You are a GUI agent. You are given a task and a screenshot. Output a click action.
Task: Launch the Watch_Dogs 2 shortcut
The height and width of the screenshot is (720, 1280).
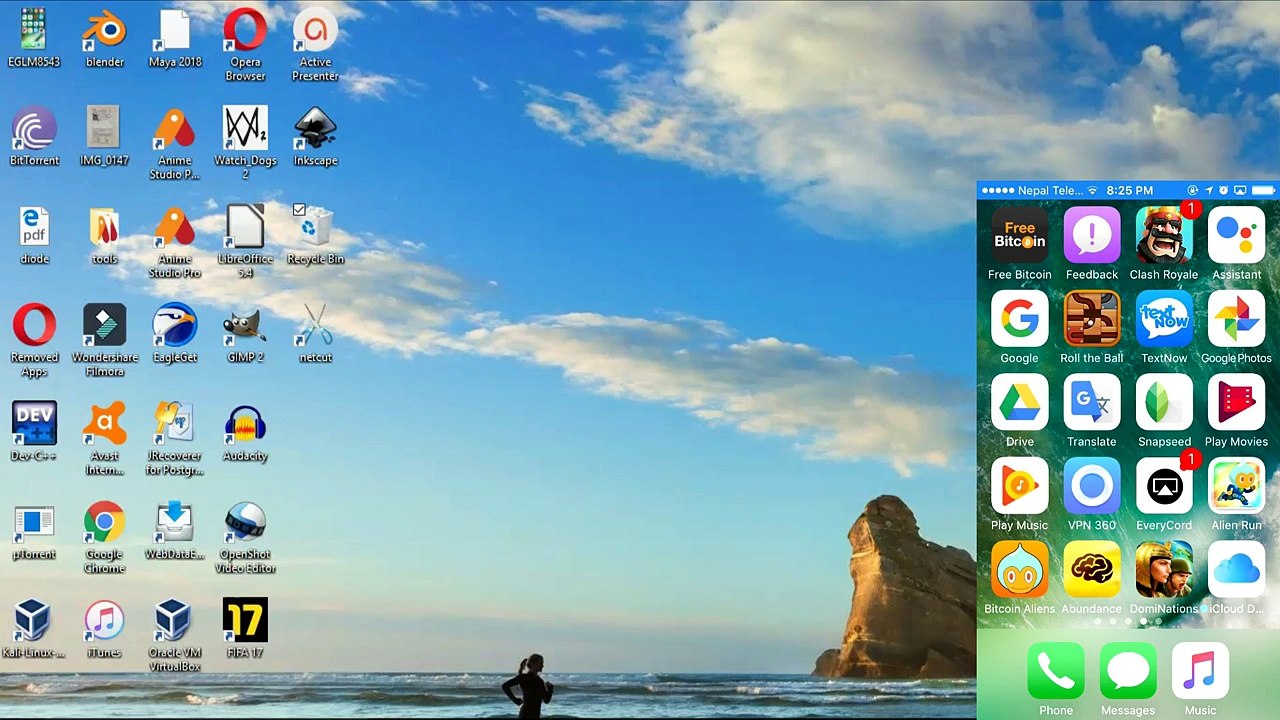(x=245, y=129)
